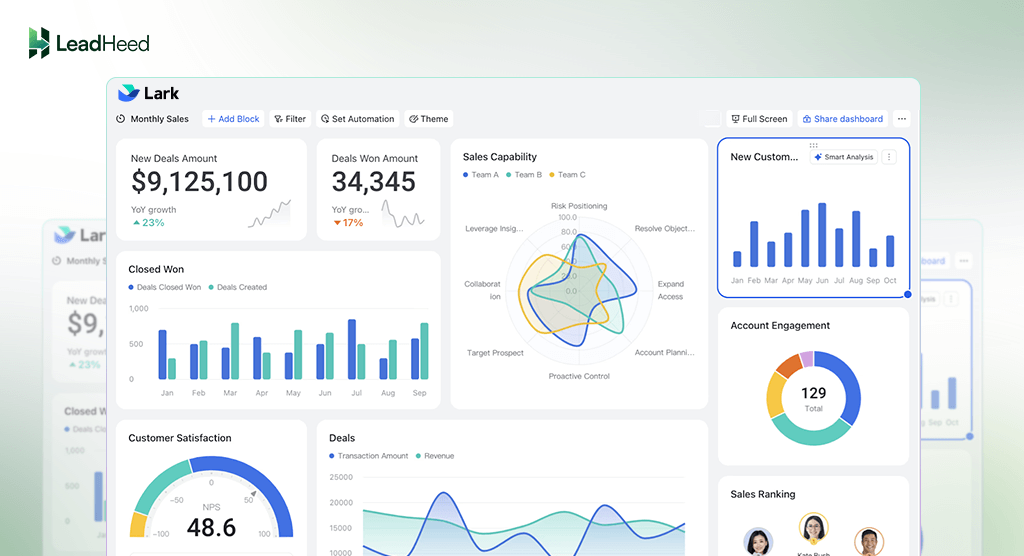Click Share dashboard

click(x=842, y=119)
